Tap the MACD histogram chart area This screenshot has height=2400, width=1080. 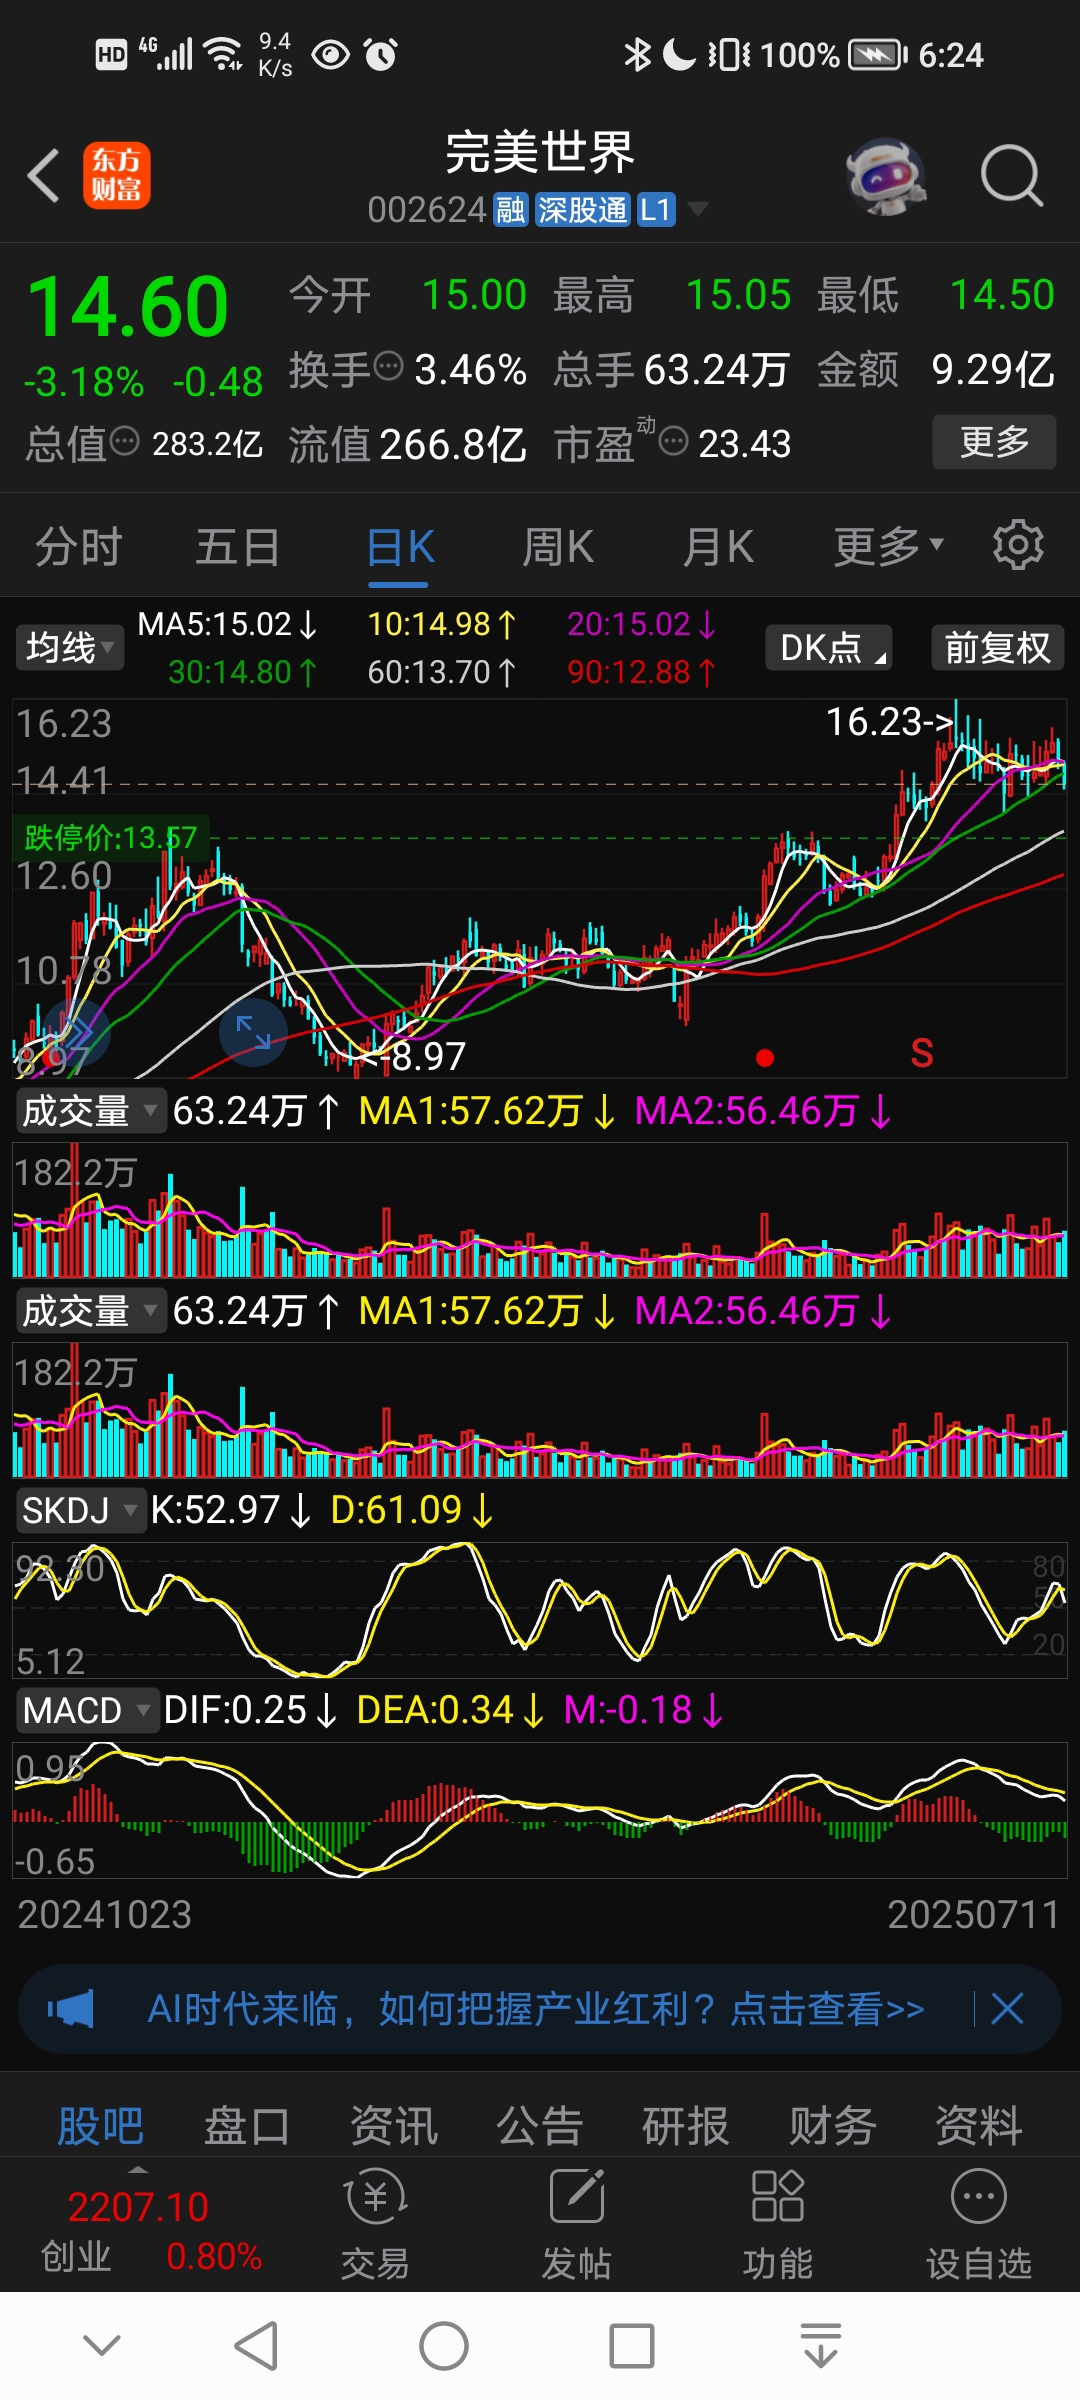pos(540,1810)
